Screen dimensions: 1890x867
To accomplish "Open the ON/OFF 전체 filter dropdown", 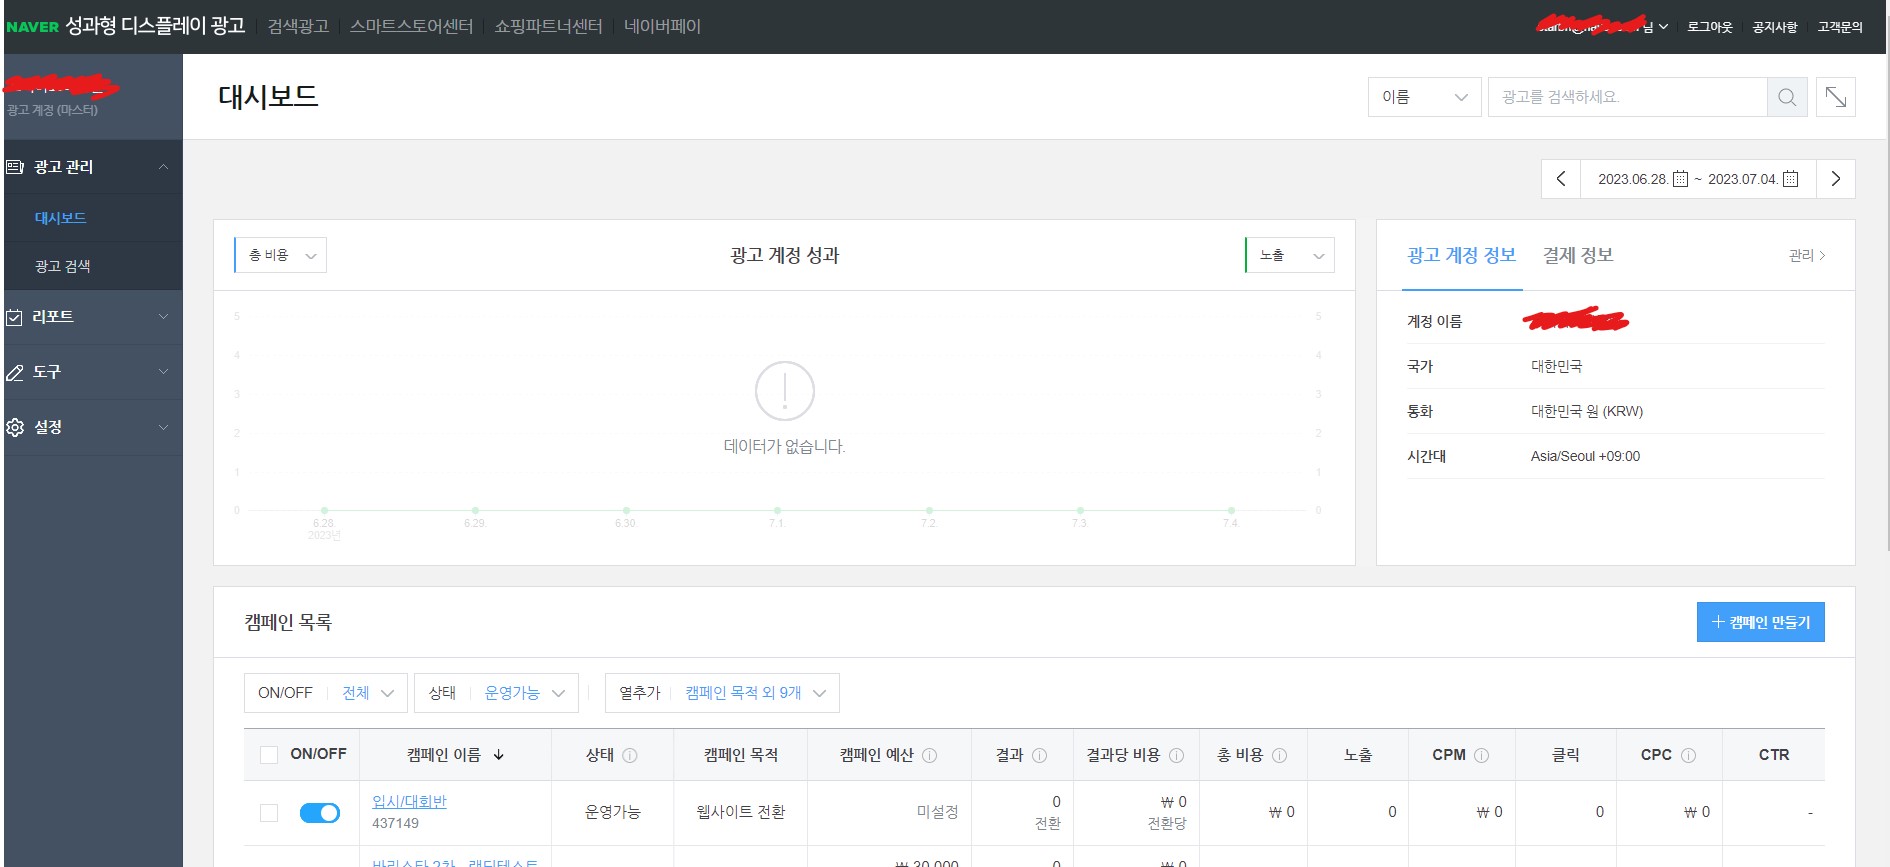I will 326,693.
